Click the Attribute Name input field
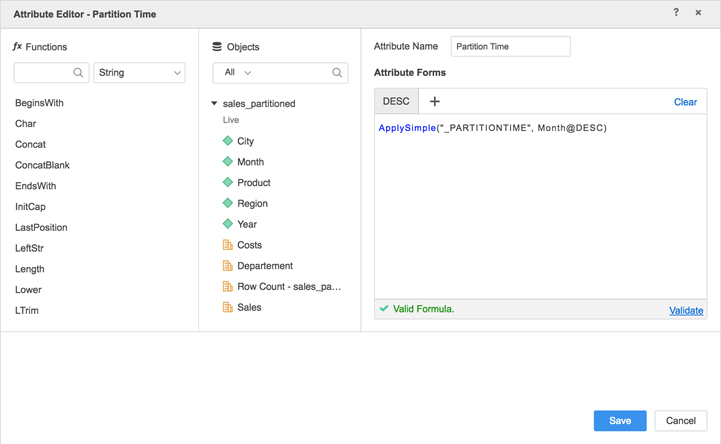 (510, 47)
